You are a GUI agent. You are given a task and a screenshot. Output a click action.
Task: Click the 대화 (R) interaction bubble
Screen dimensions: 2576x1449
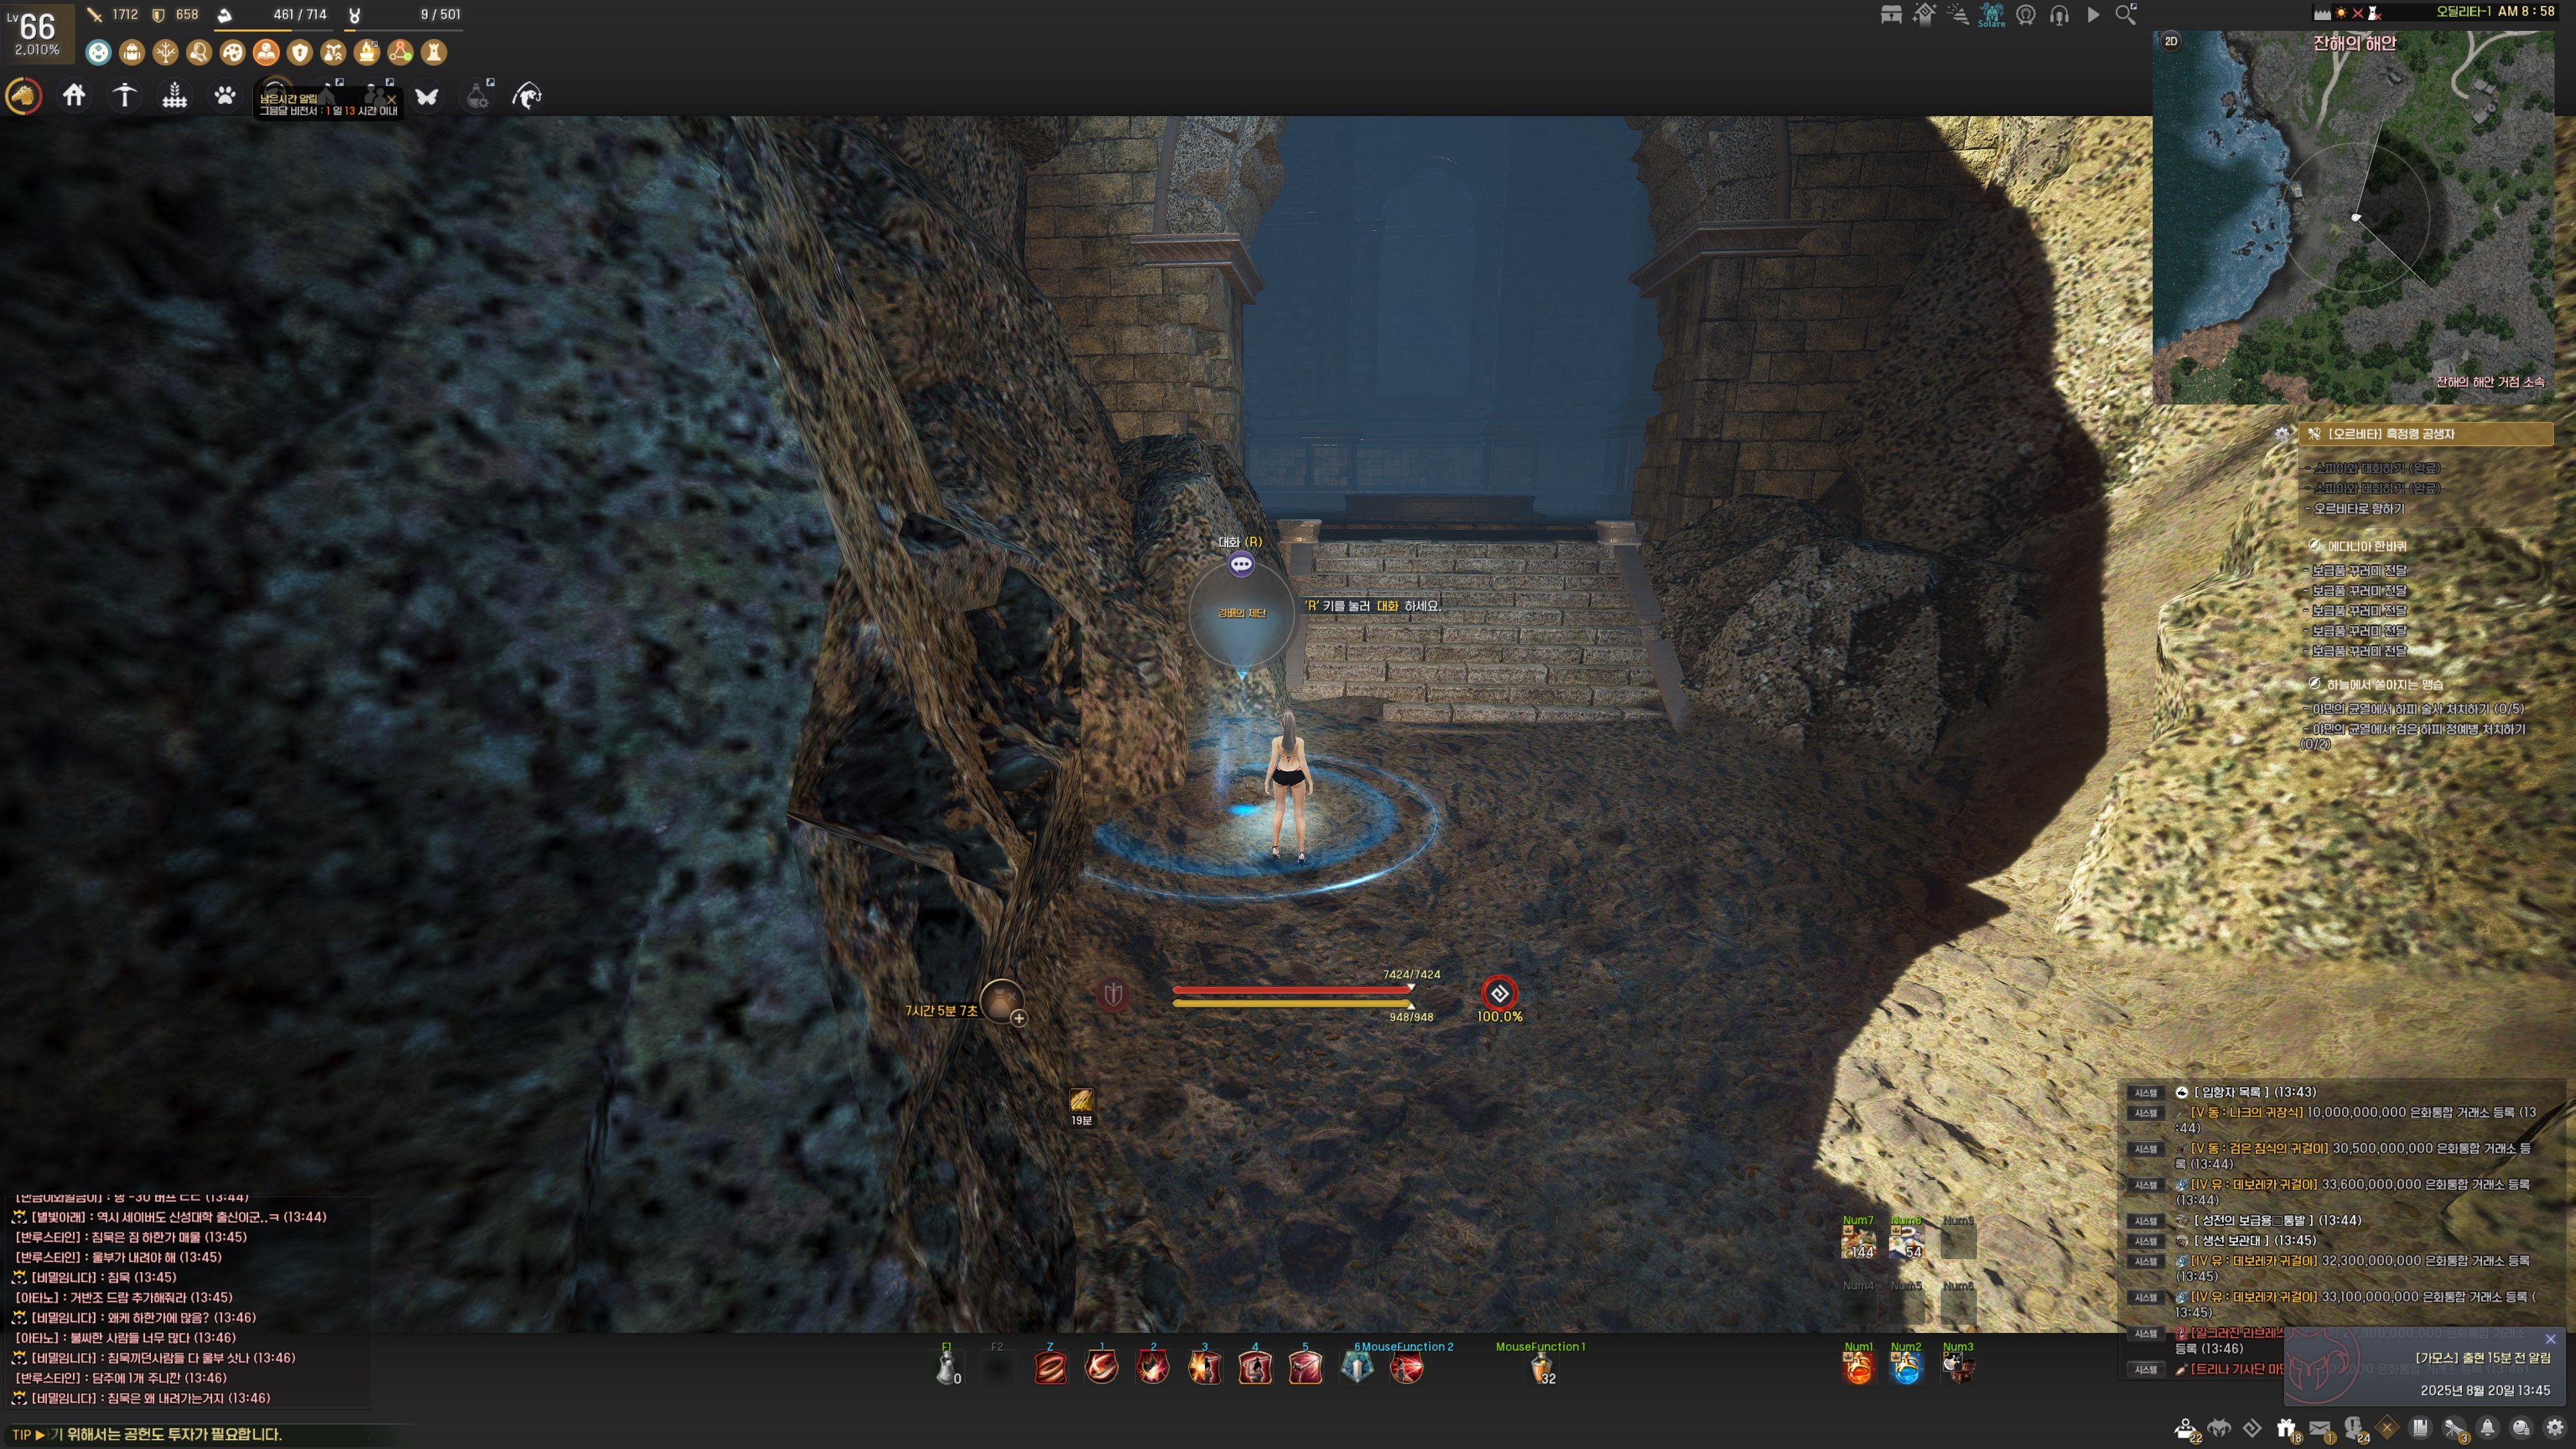pyautogui.click(x=1241, y=565)
